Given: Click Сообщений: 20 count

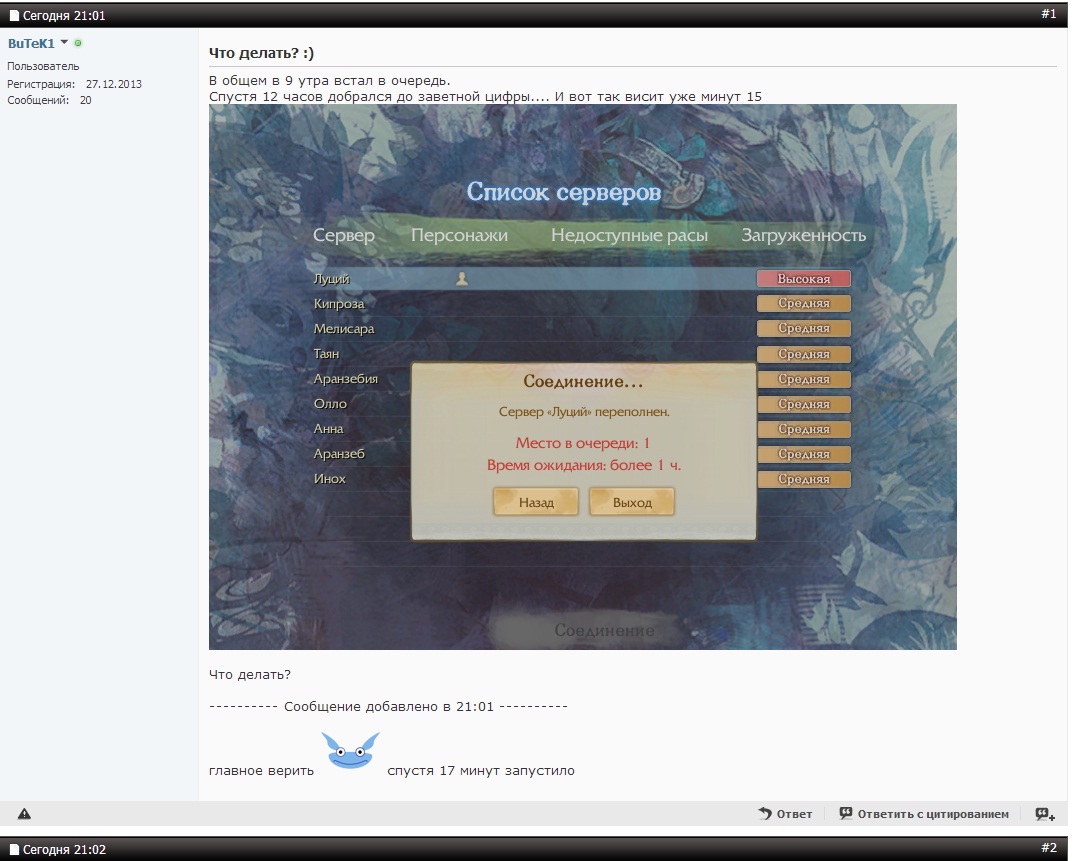Looking at the screenshot, I should coord(49,100).
